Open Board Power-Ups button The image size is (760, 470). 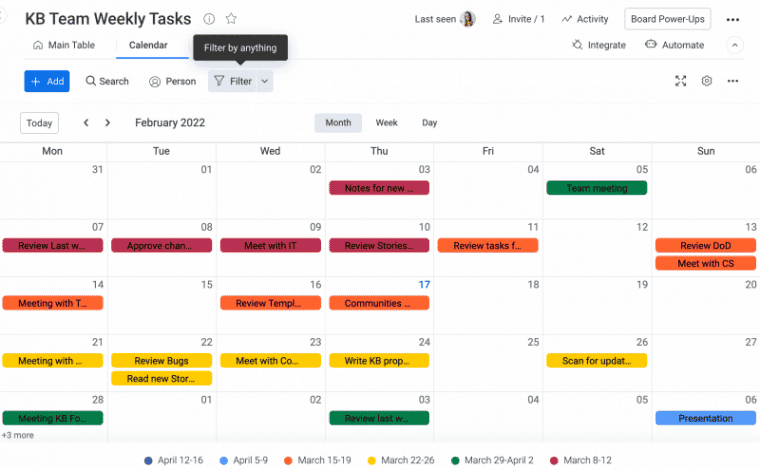click(x=667, y=19)
